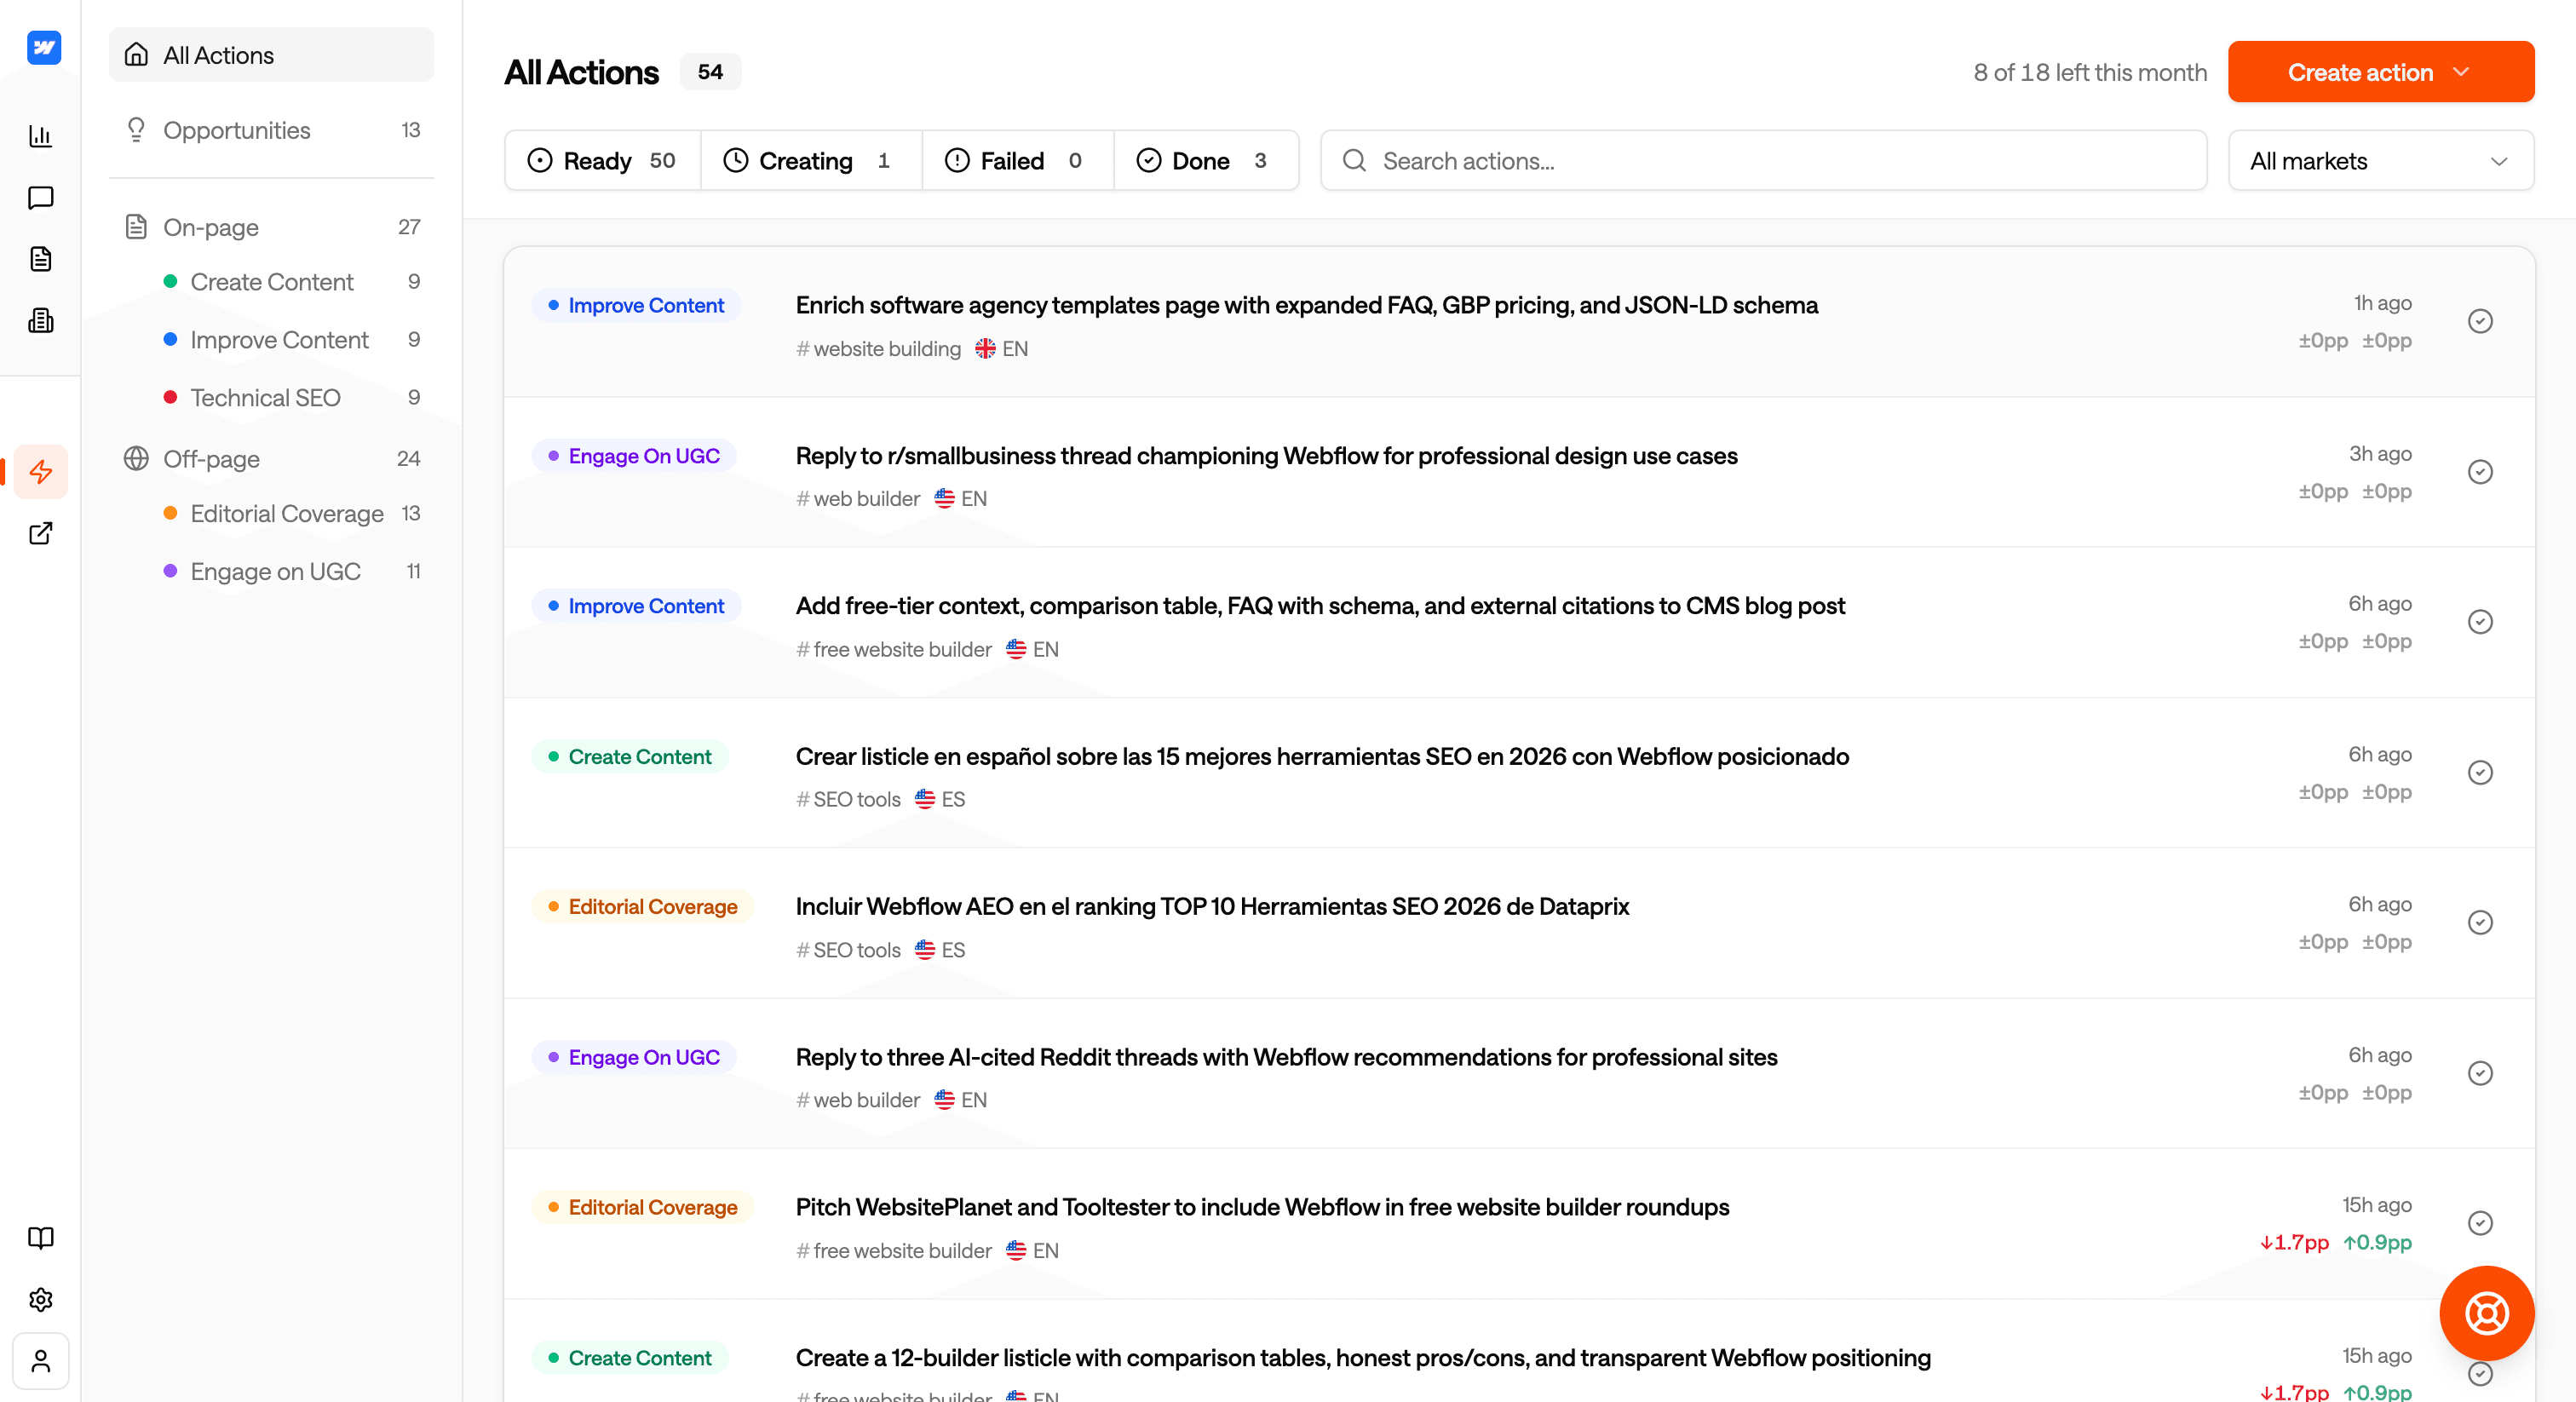The height and width of the screenshot is (1402, 2576).
Task: Click the external link icon in the sidebar
Action: 41,533
